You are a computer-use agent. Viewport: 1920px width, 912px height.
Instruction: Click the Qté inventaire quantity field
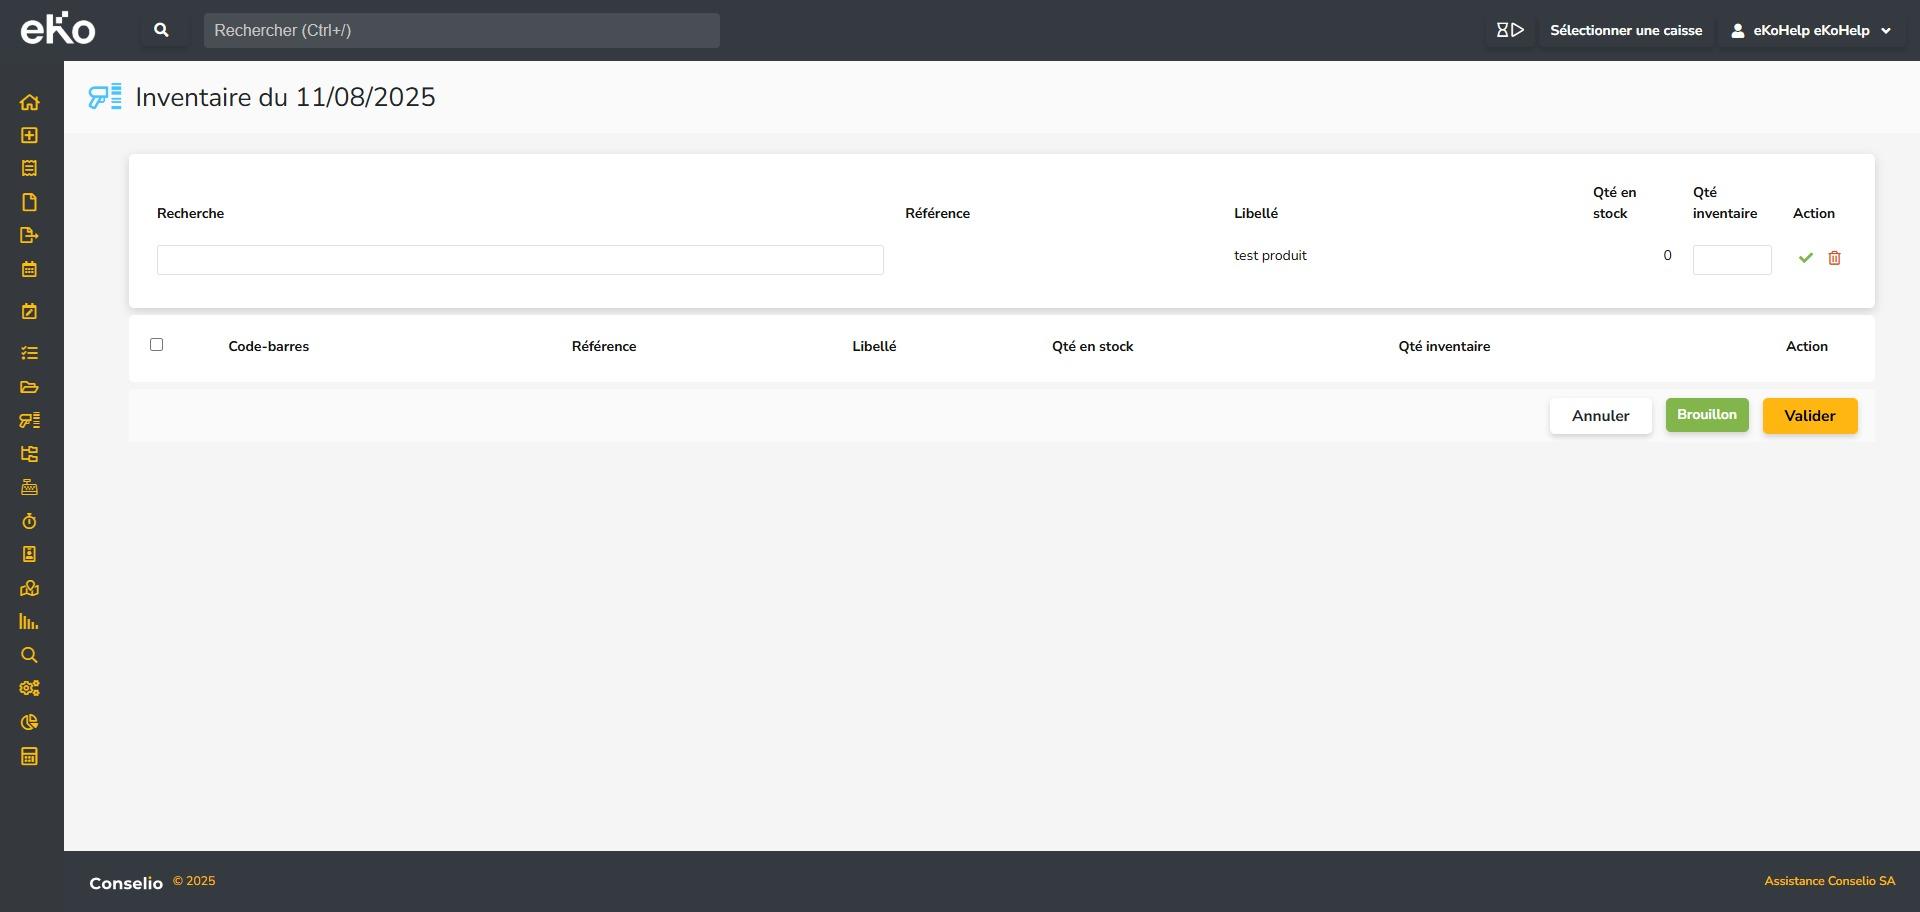point(1731,260)
